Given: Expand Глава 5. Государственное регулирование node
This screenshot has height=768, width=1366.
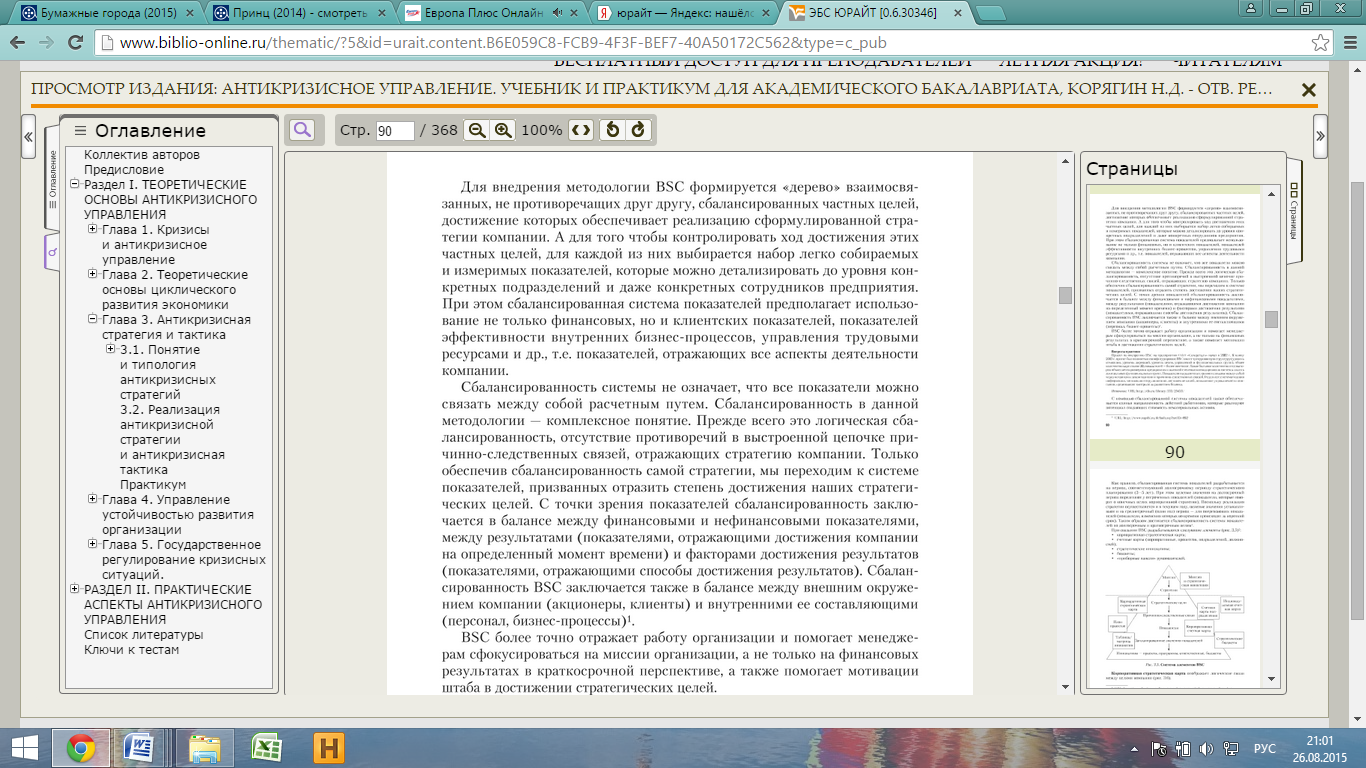Looking at the screenshot, I should click(x=93, y=545).
